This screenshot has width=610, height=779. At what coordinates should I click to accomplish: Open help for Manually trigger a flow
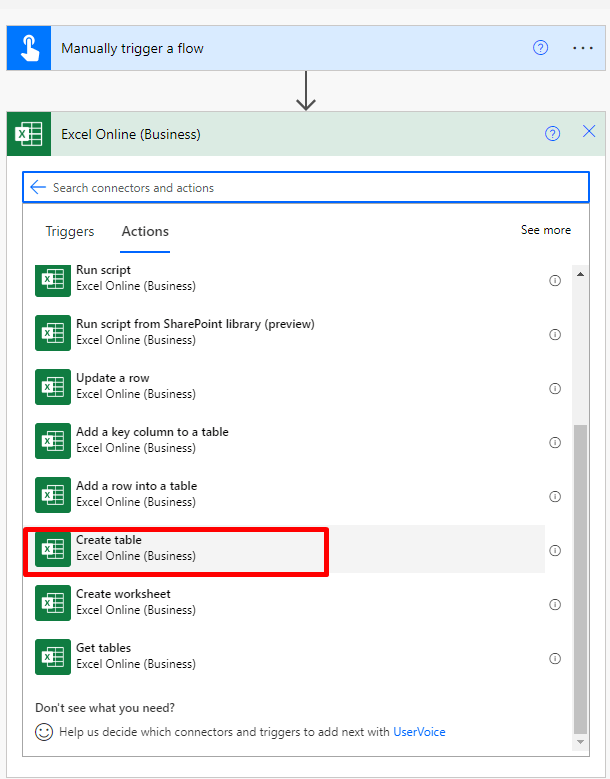click(x=540, y=48)
